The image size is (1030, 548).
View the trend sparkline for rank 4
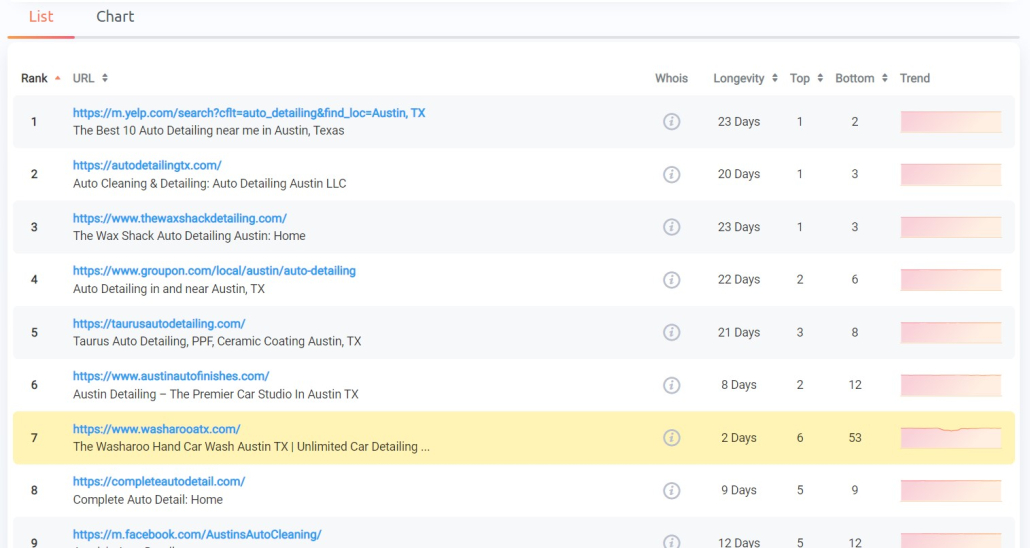coord(951,280)
